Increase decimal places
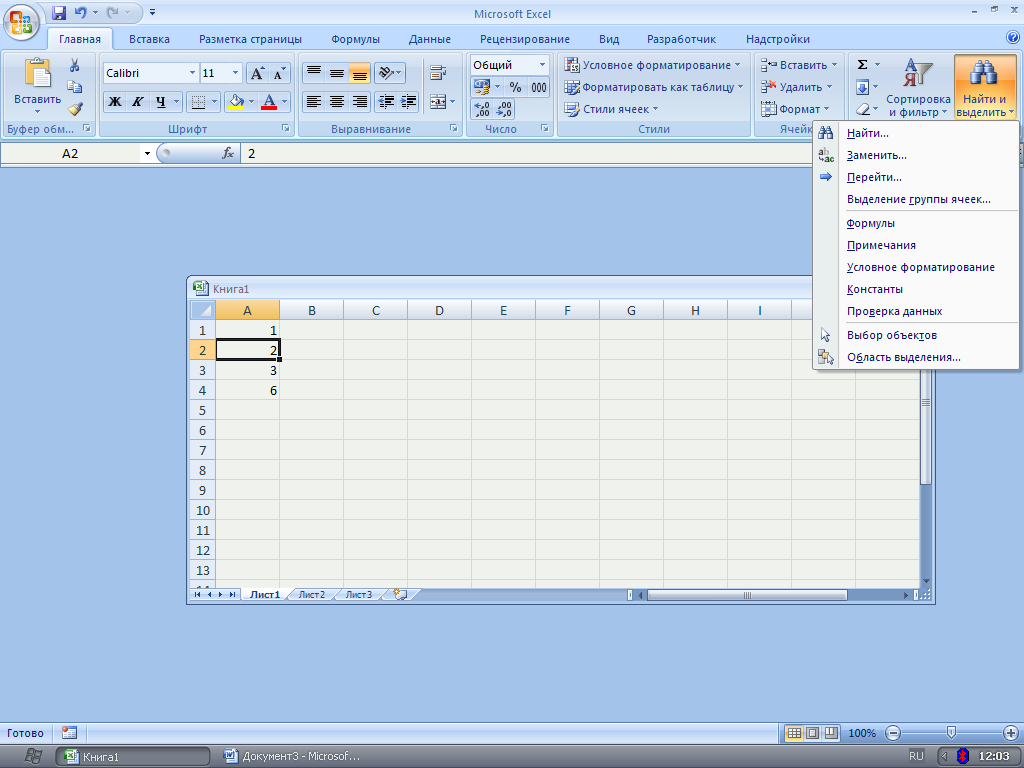 coord(482,109)
